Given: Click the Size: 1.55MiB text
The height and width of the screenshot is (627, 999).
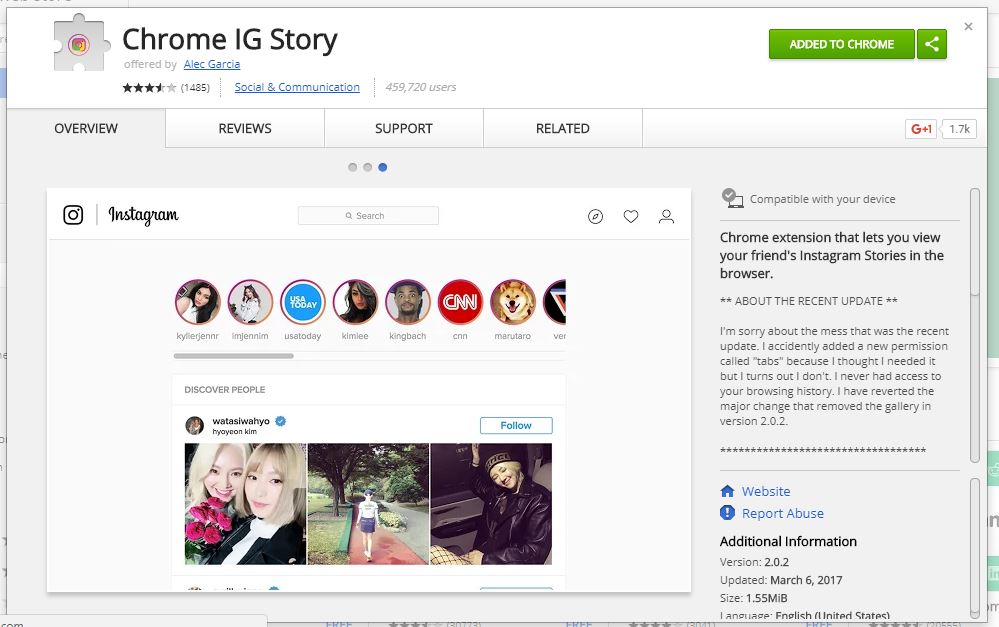Looking at the screenshot, I should tap(754, 598).
